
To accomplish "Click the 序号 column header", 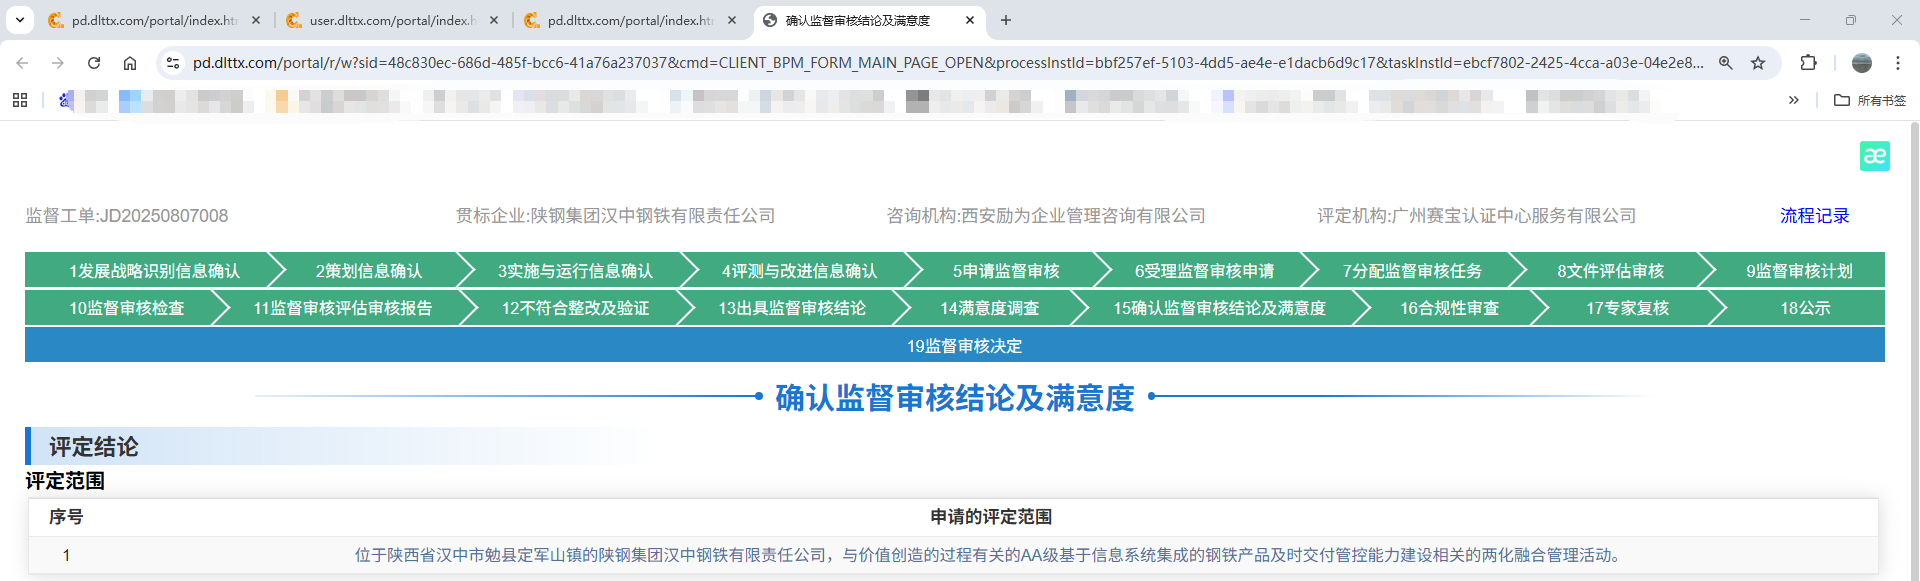I will point(66,517).
